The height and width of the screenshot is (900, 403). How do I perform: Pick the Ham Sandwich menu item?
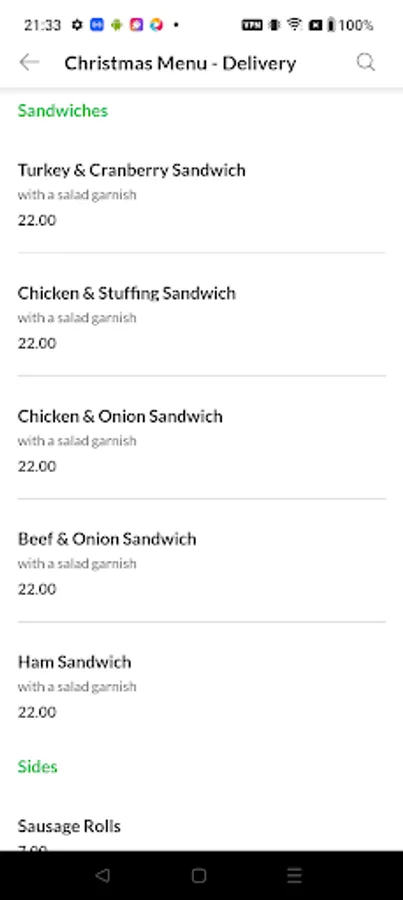pyautogui.click(x=202, y=683)
